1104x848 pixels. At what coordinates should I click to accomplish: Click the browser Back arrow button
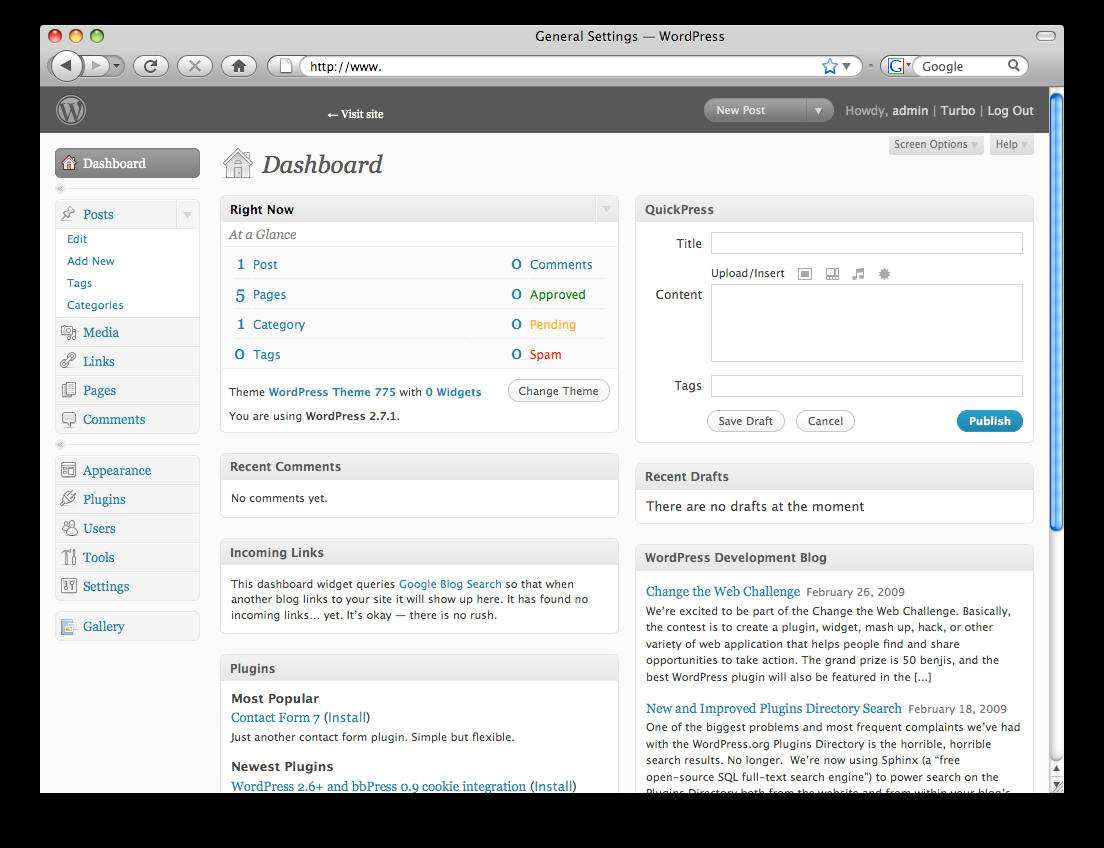(x=65, y=66)
